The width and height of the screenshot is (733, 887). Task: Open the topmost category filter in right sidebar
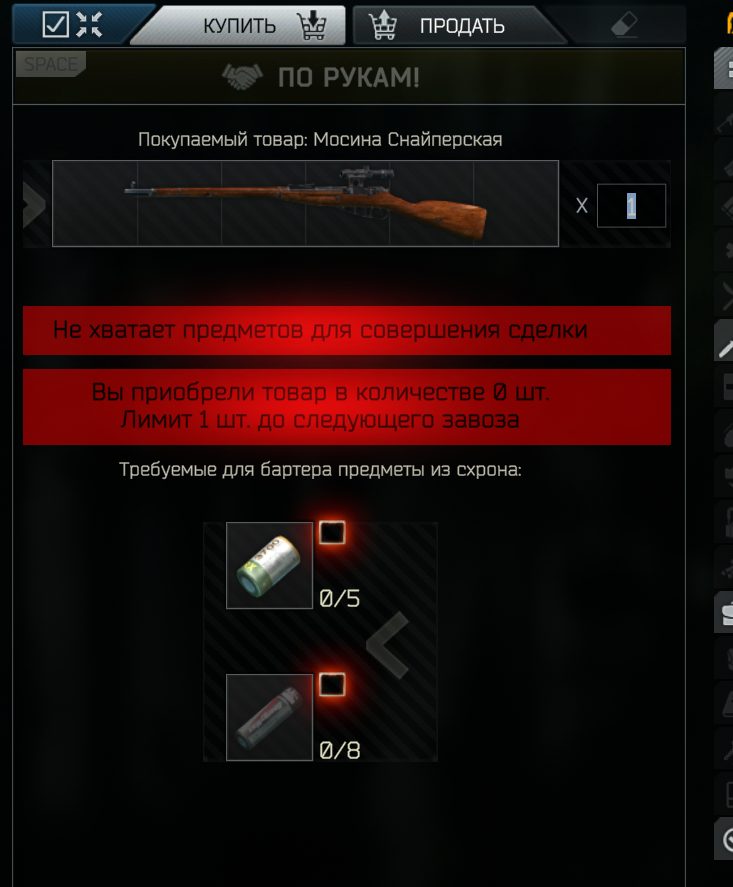[x=724, y=68]
